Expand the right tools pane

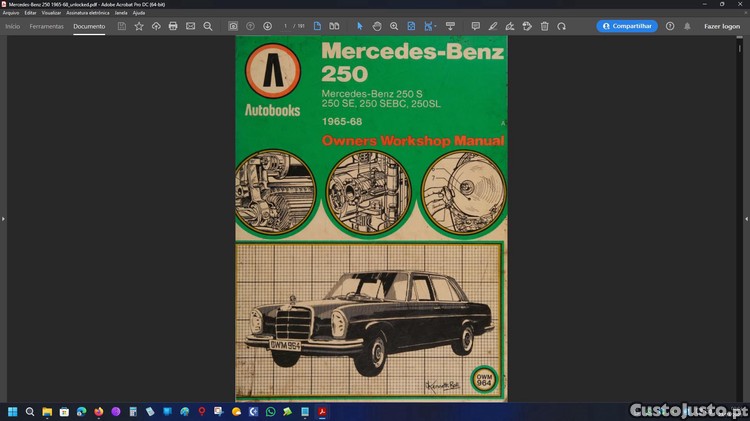tap(746, 218)
